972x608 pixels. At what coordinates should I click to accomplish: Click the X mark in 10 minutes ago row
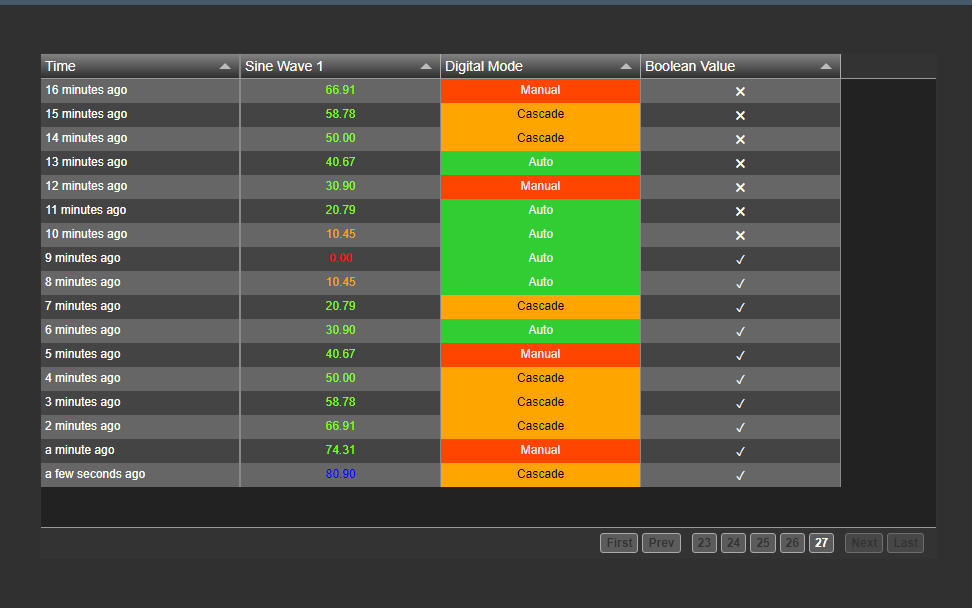coord(740,236)
